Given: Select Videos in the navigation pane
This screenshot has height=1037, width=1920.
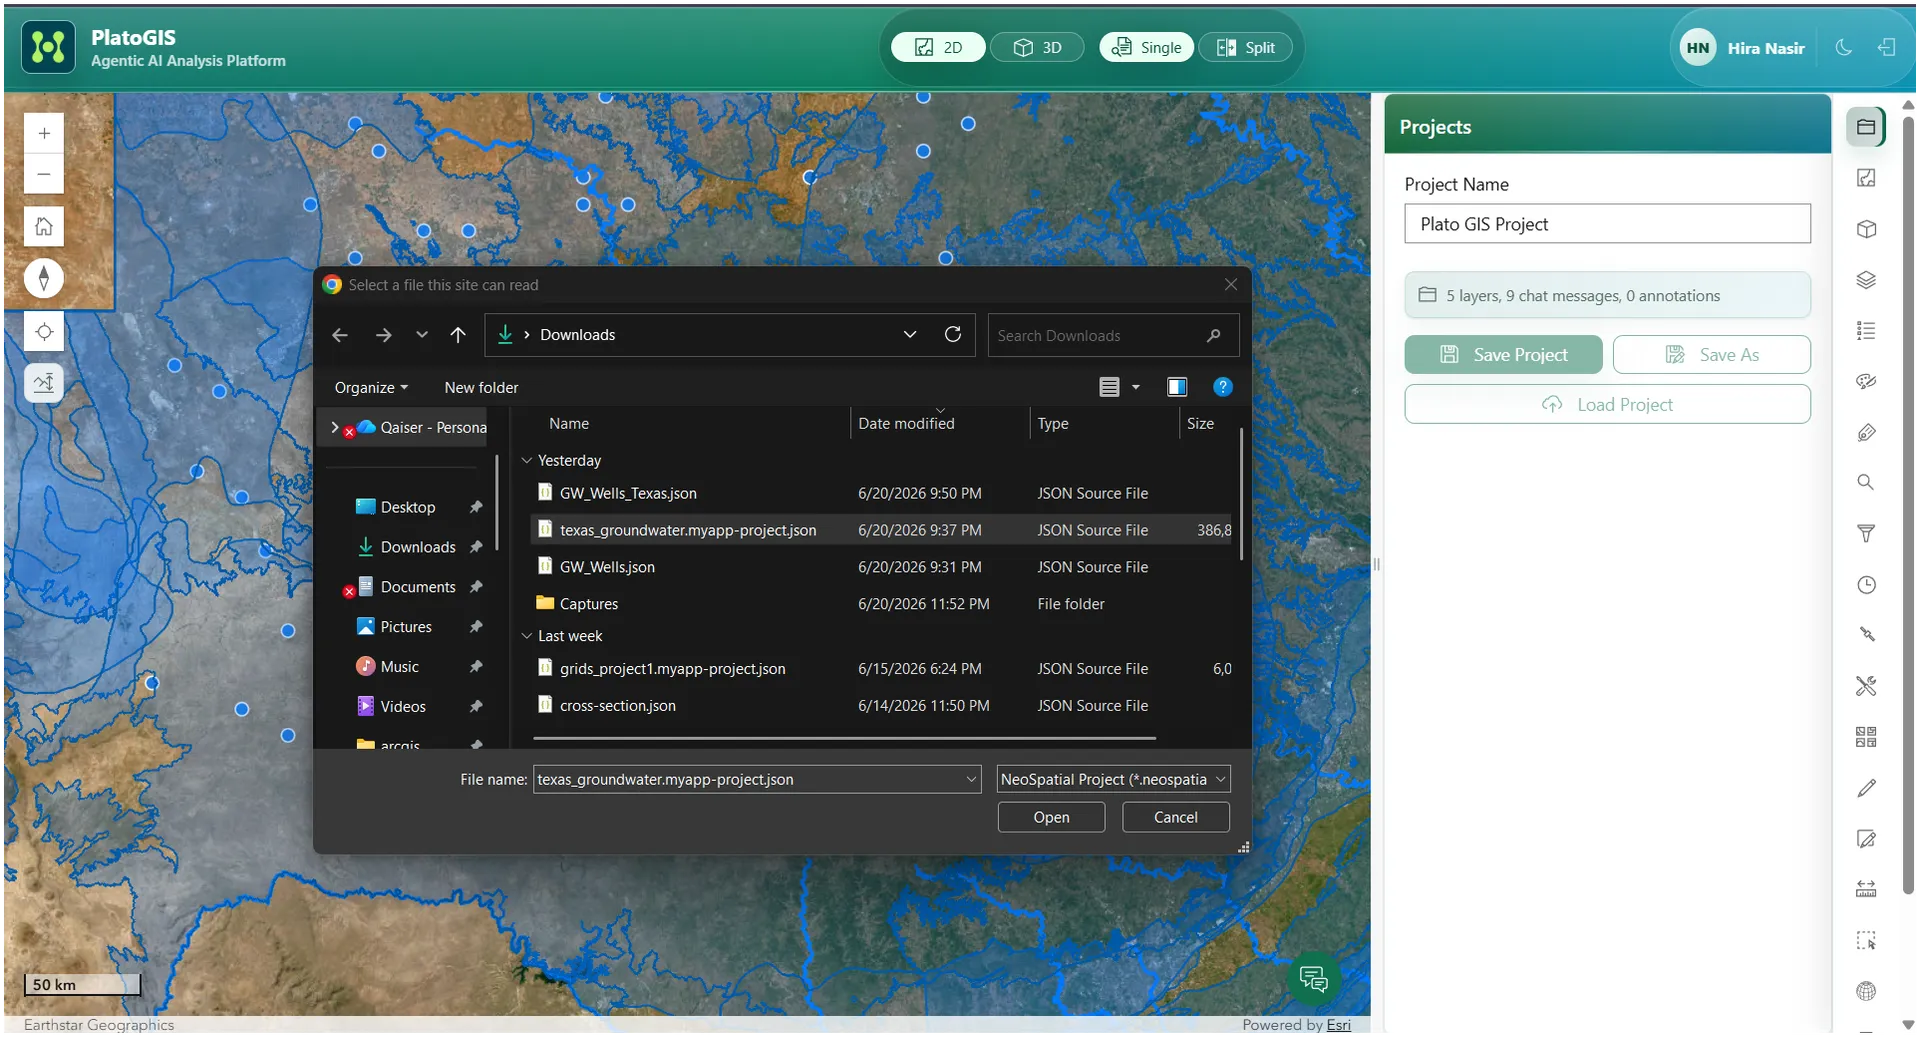Looking at the screenshot, I should [403, 707].
